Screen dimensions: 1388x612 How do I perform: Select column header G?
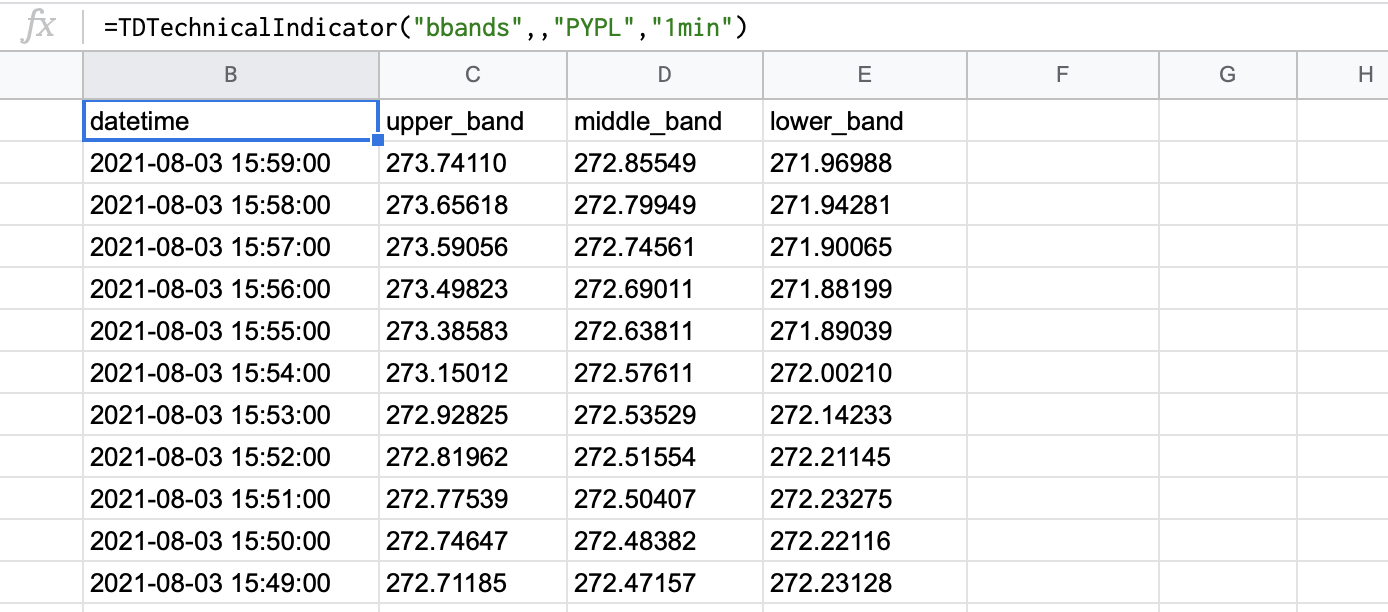coord(1227,74)
